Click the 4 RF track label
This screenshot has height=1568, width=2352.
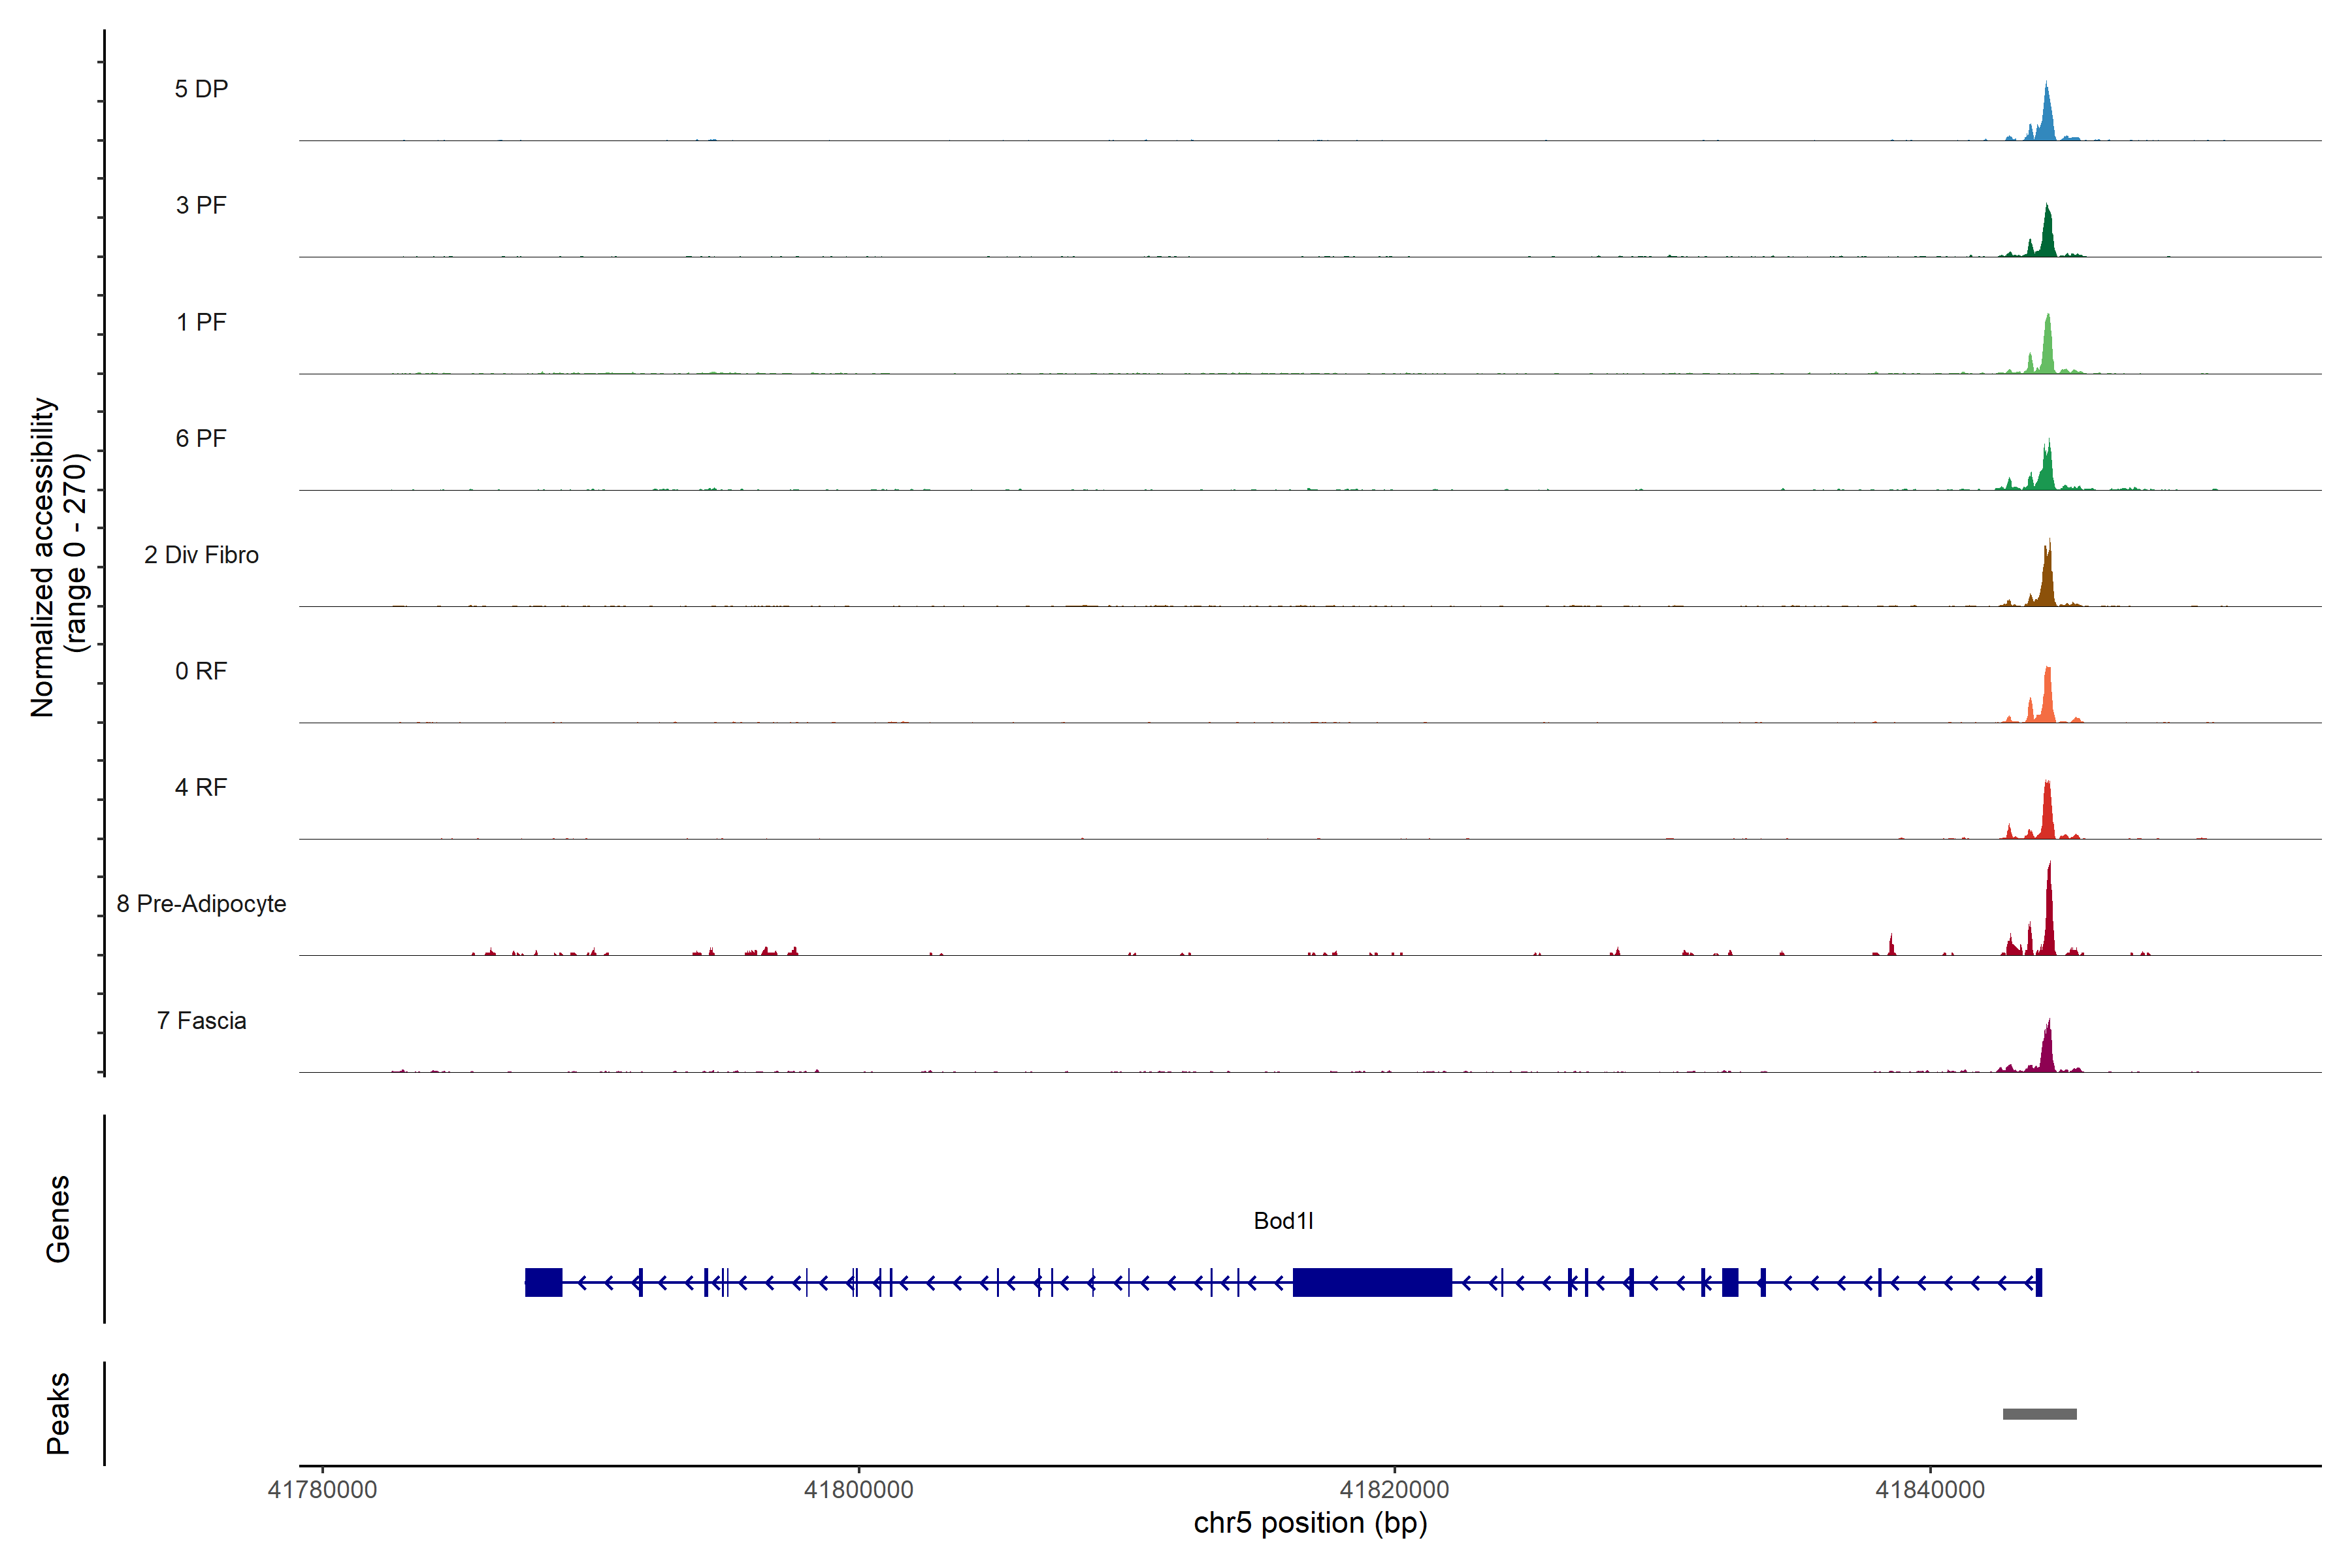(x=201, y=787)
